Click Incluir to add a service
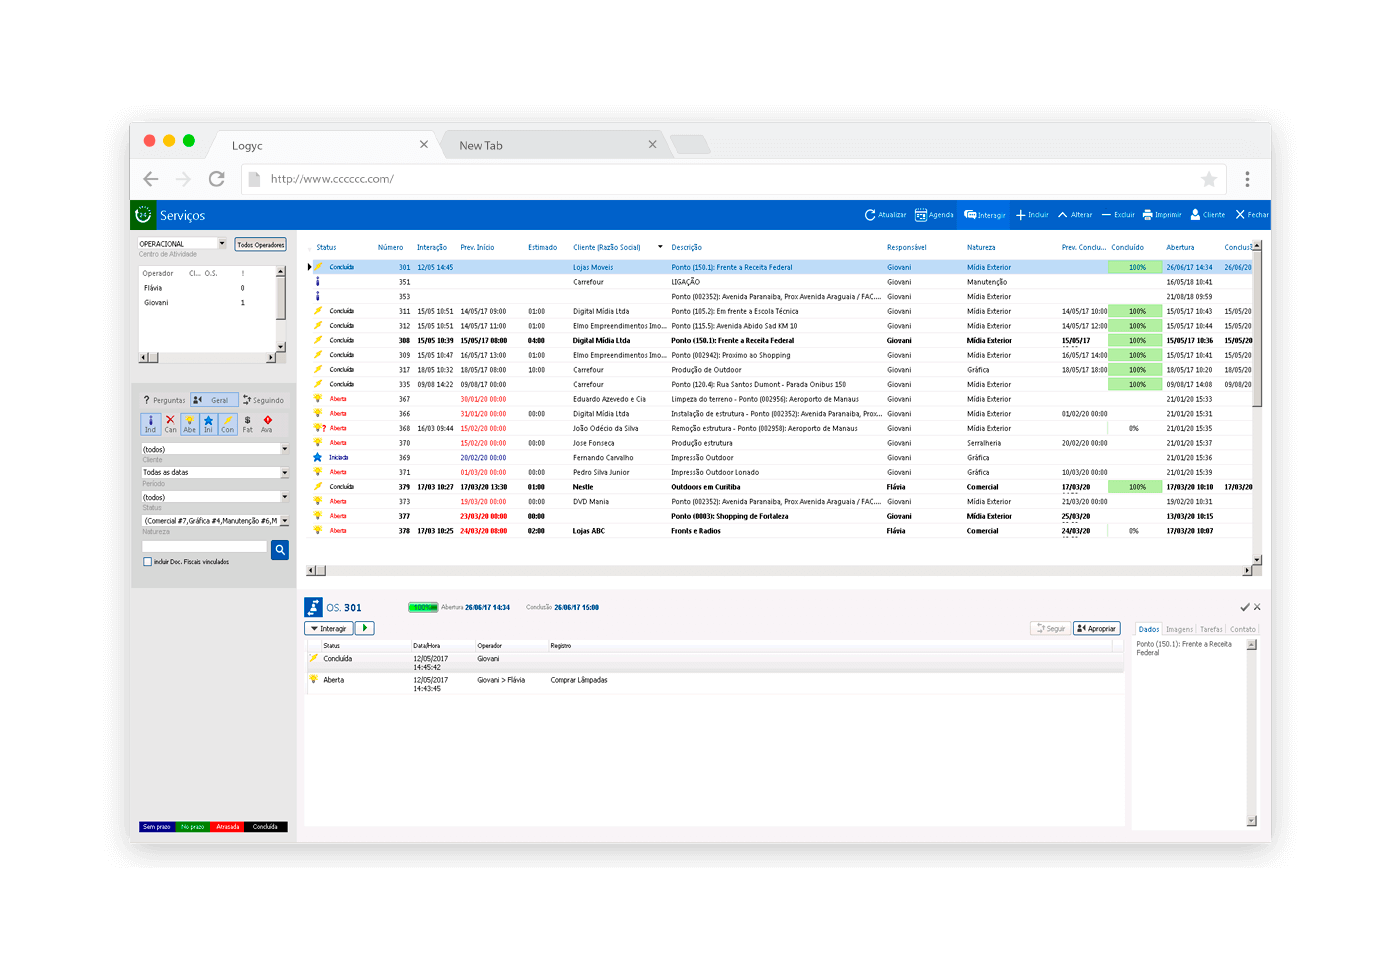The height and width of the screenshot is (968, 1400). 1032,215
